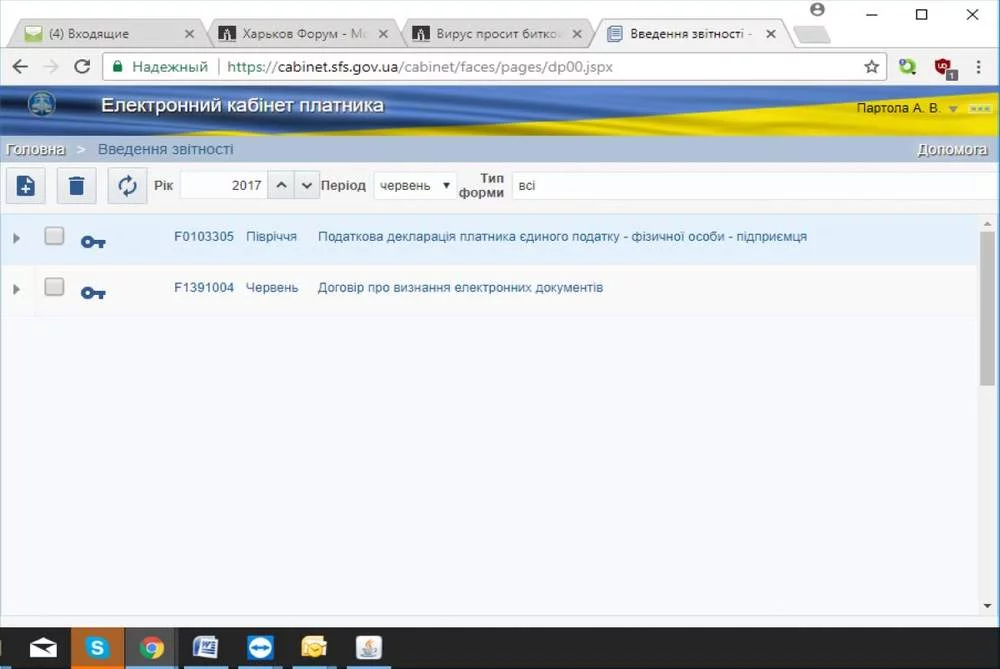Close the Введення звітності tab
The height and width of the screenshot is (669, 1000).
(x=771, y=34)
